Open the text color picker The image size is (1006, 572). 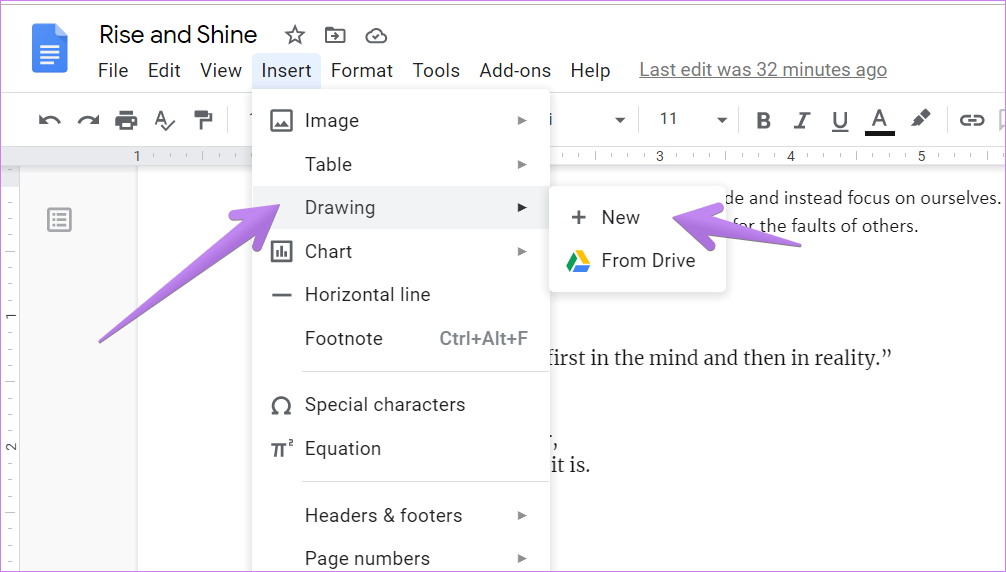coord(879,121)
